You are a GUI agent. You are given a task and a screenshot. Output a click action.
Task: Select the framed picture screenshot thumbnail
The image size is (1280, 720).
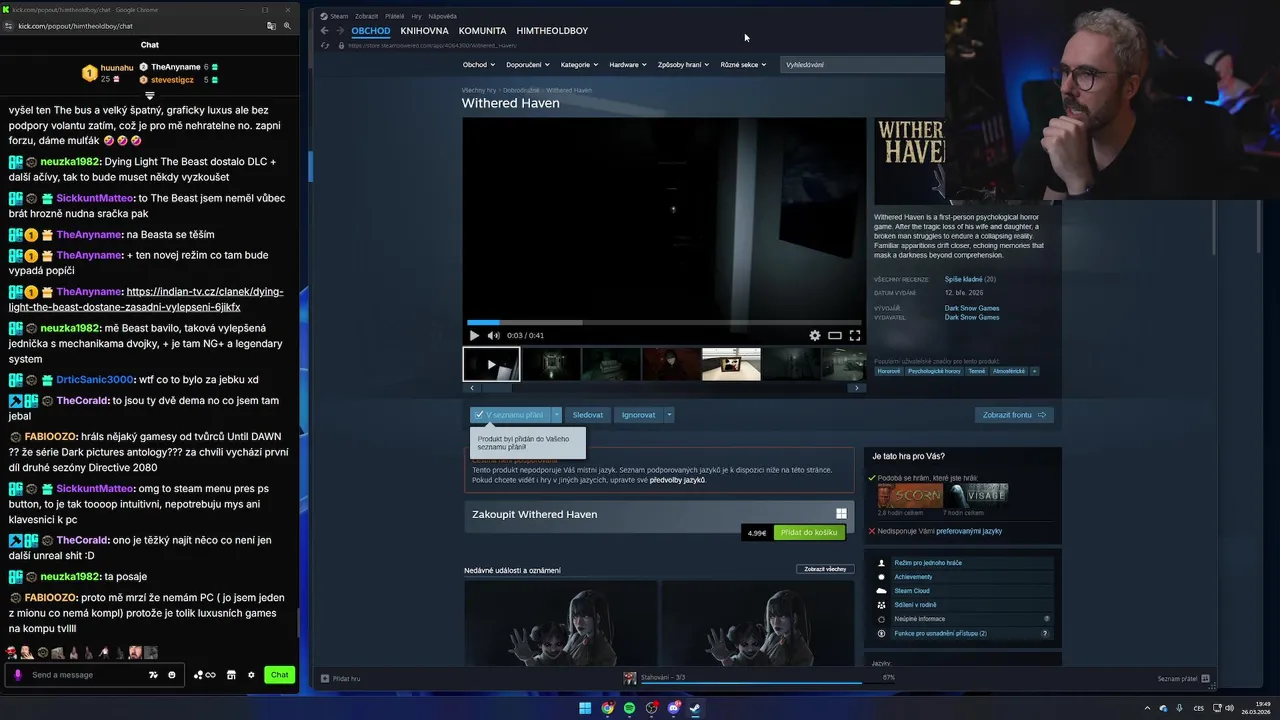[731, 364]
